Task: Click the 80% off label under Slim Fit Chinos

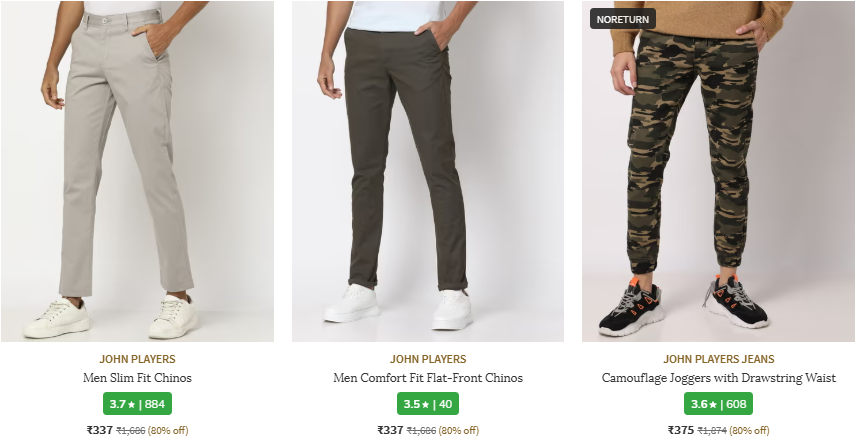Action: [x=168, y=431]
